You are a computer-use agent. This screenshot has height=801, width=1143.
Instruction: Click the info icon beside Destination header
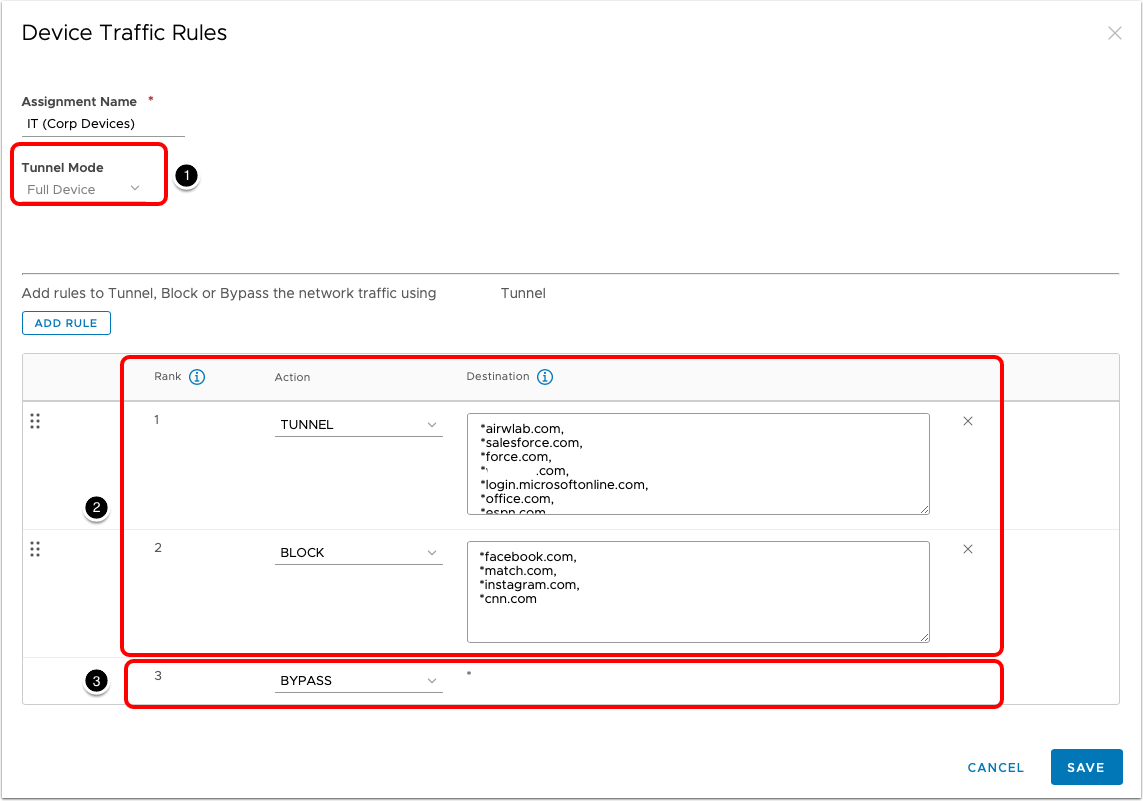[x=545, y=377]
